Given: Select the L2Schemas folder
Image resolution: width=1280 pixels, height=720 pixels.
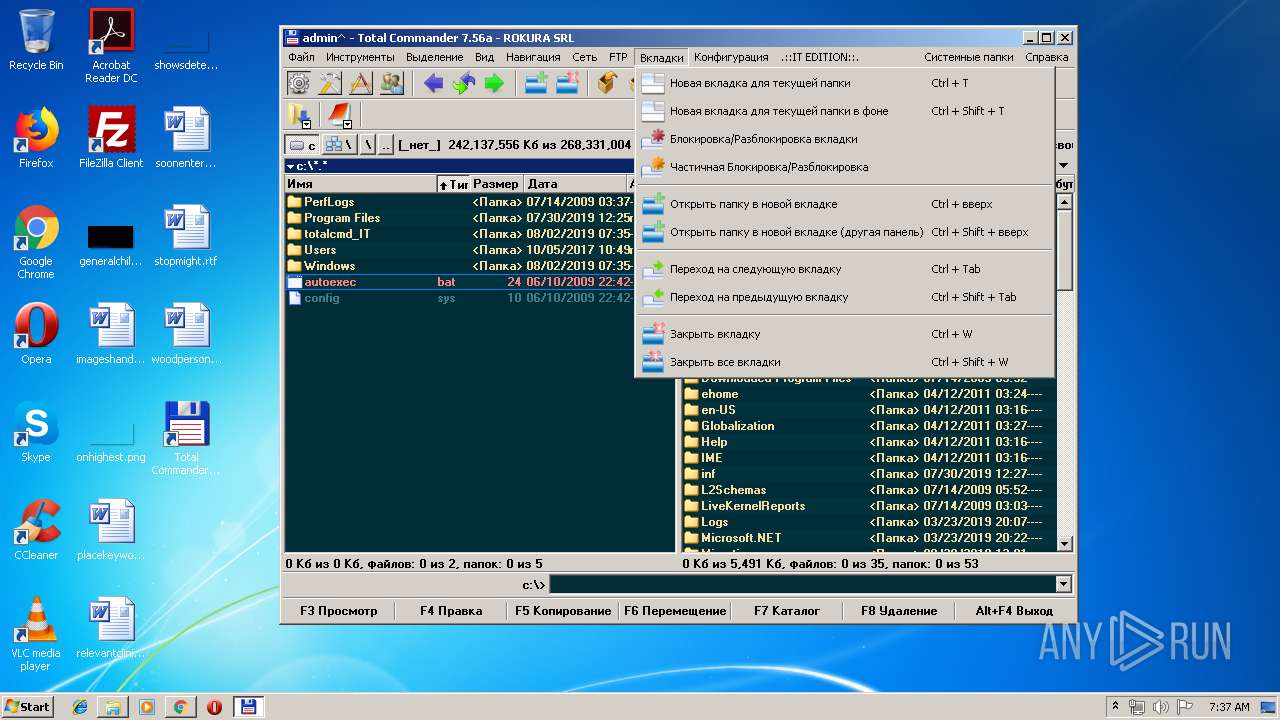Looking at the screenshot, I should click(868, 490).
